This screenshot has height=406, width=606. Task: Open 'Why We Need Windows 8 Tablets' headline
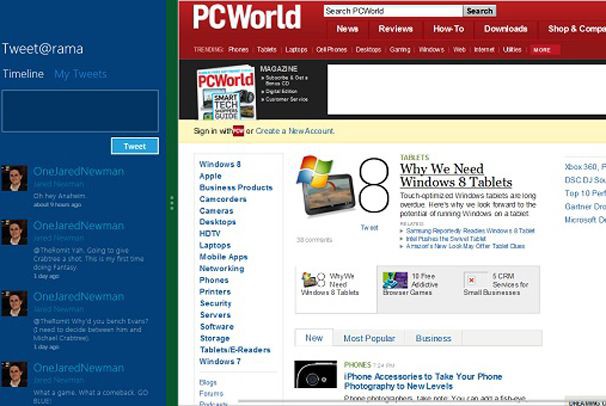click(456, 175)
